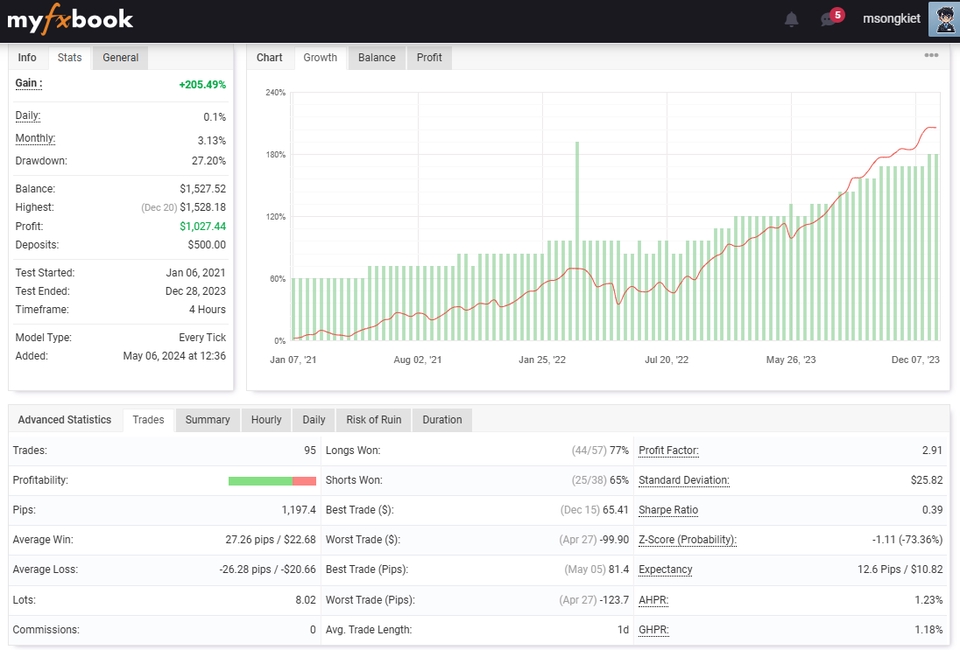The image size is (960, 650).
Task: Click the Sharpe Ratio label
Action: 668,511
